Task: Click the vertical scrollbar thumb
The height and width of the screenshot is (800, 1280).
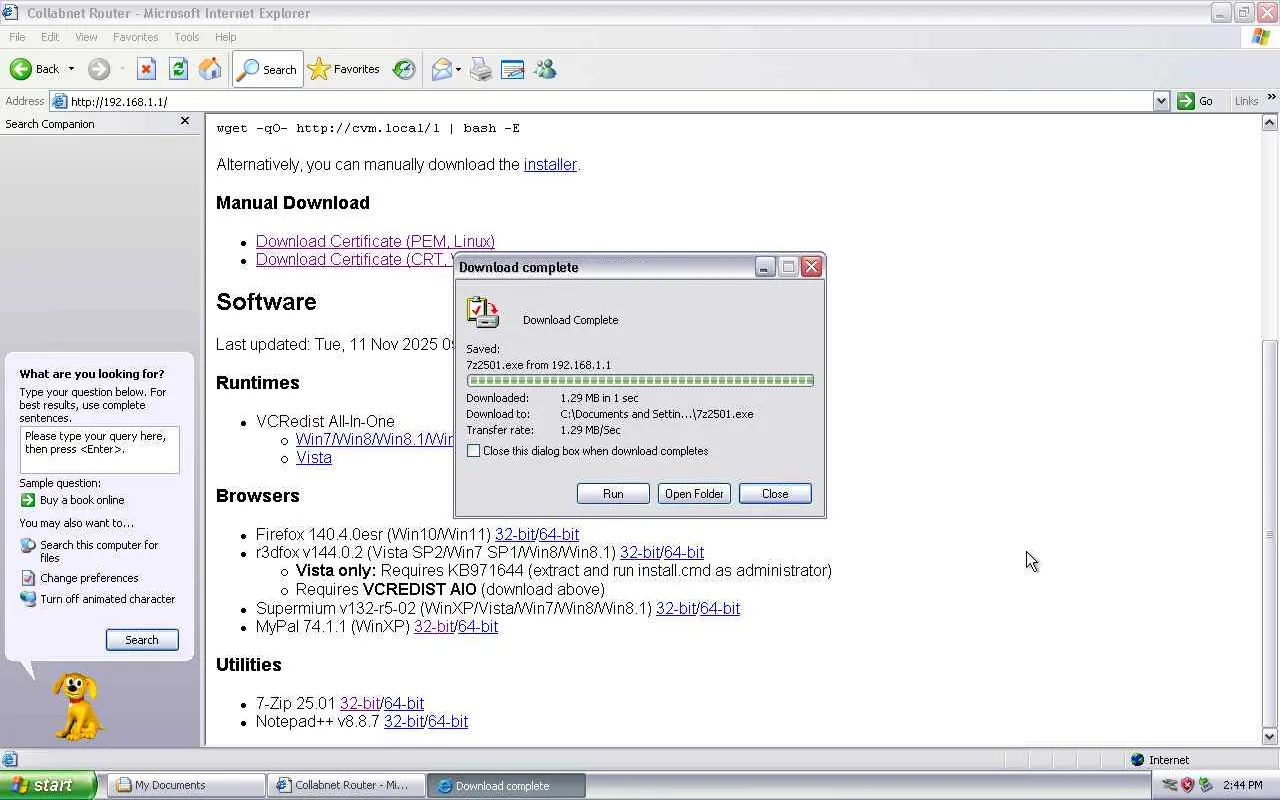Action: 1270,533
